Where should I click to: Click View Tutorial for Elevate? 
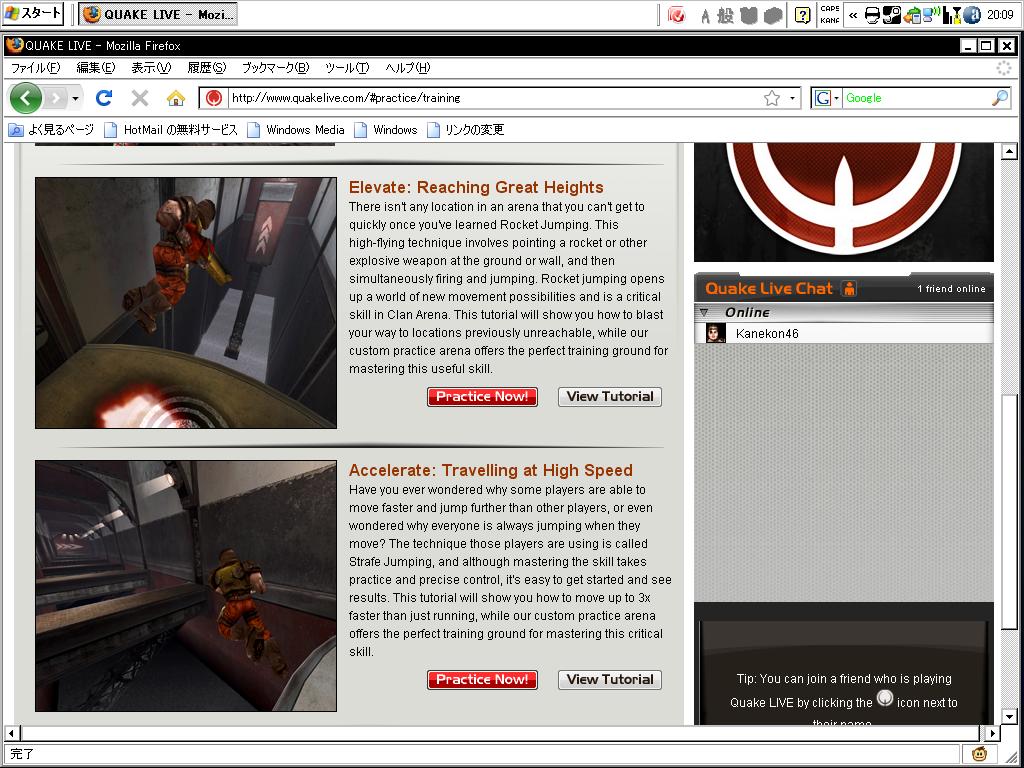[x=610, y=396]
